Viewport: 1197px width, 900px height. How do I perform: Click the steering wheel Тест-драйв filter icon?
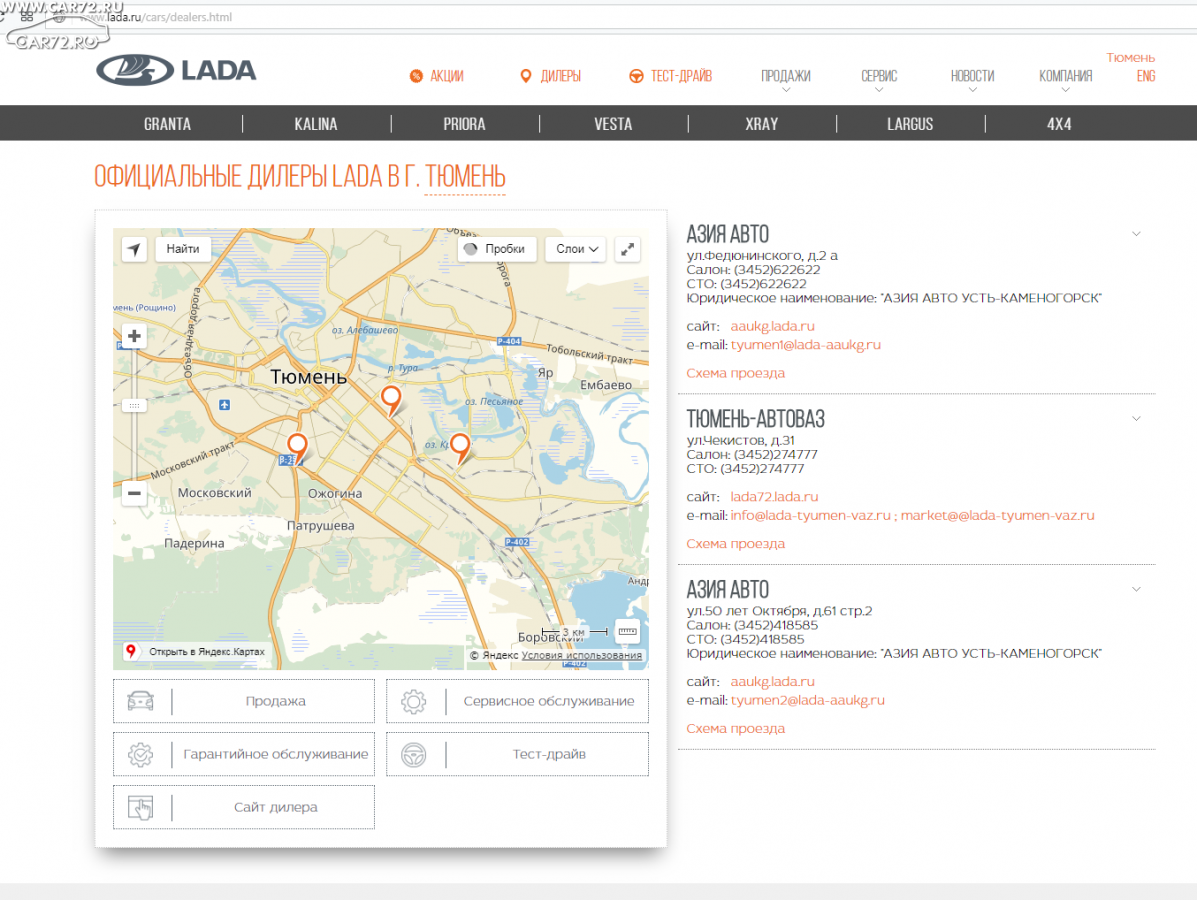click(414, 754)
